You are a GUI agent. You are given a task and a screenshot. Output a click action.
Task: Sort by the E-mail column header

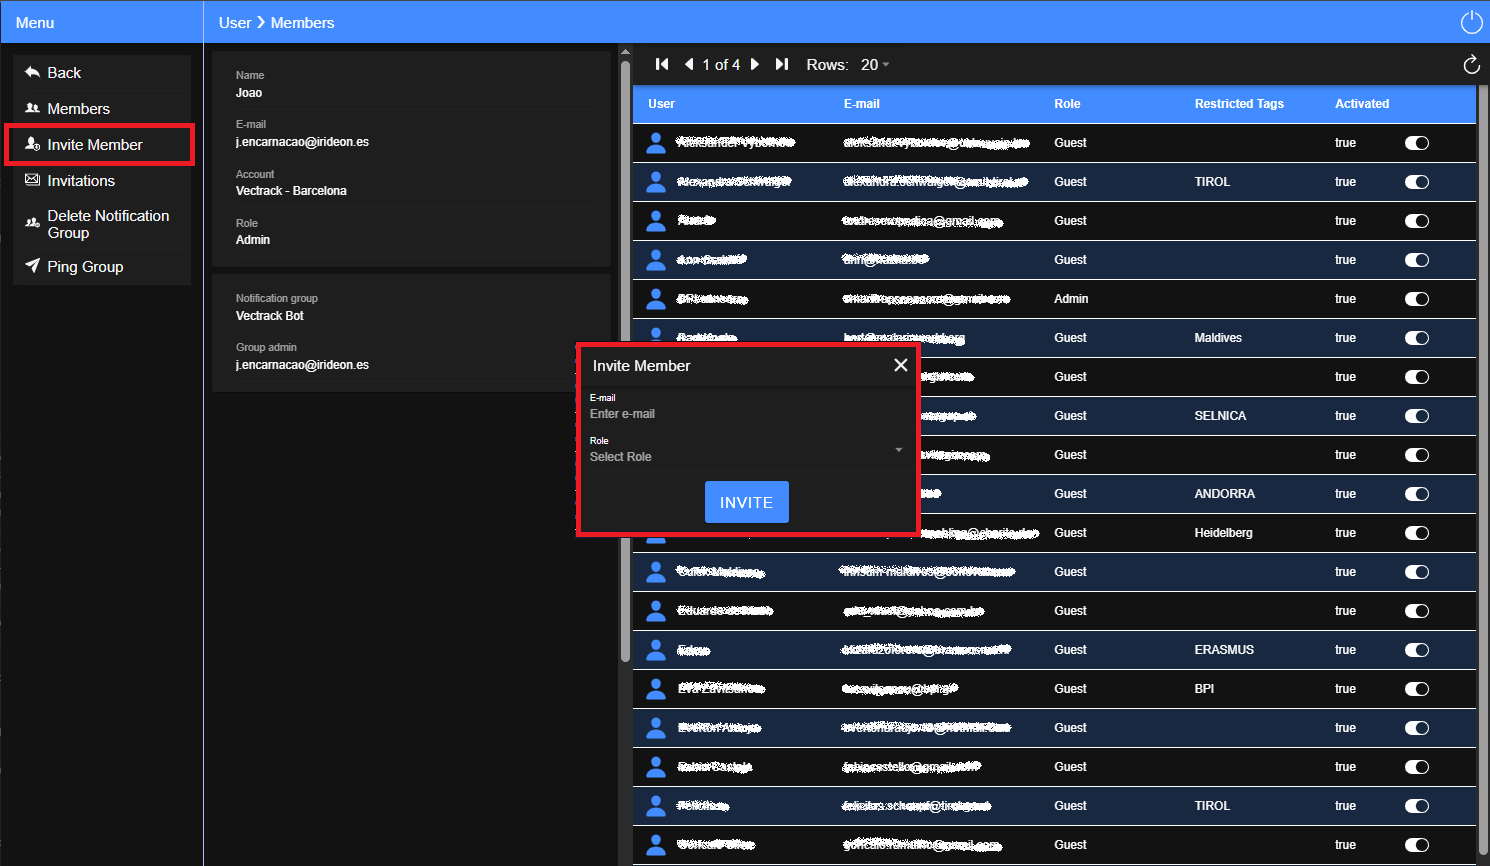[x=862, y=104]
